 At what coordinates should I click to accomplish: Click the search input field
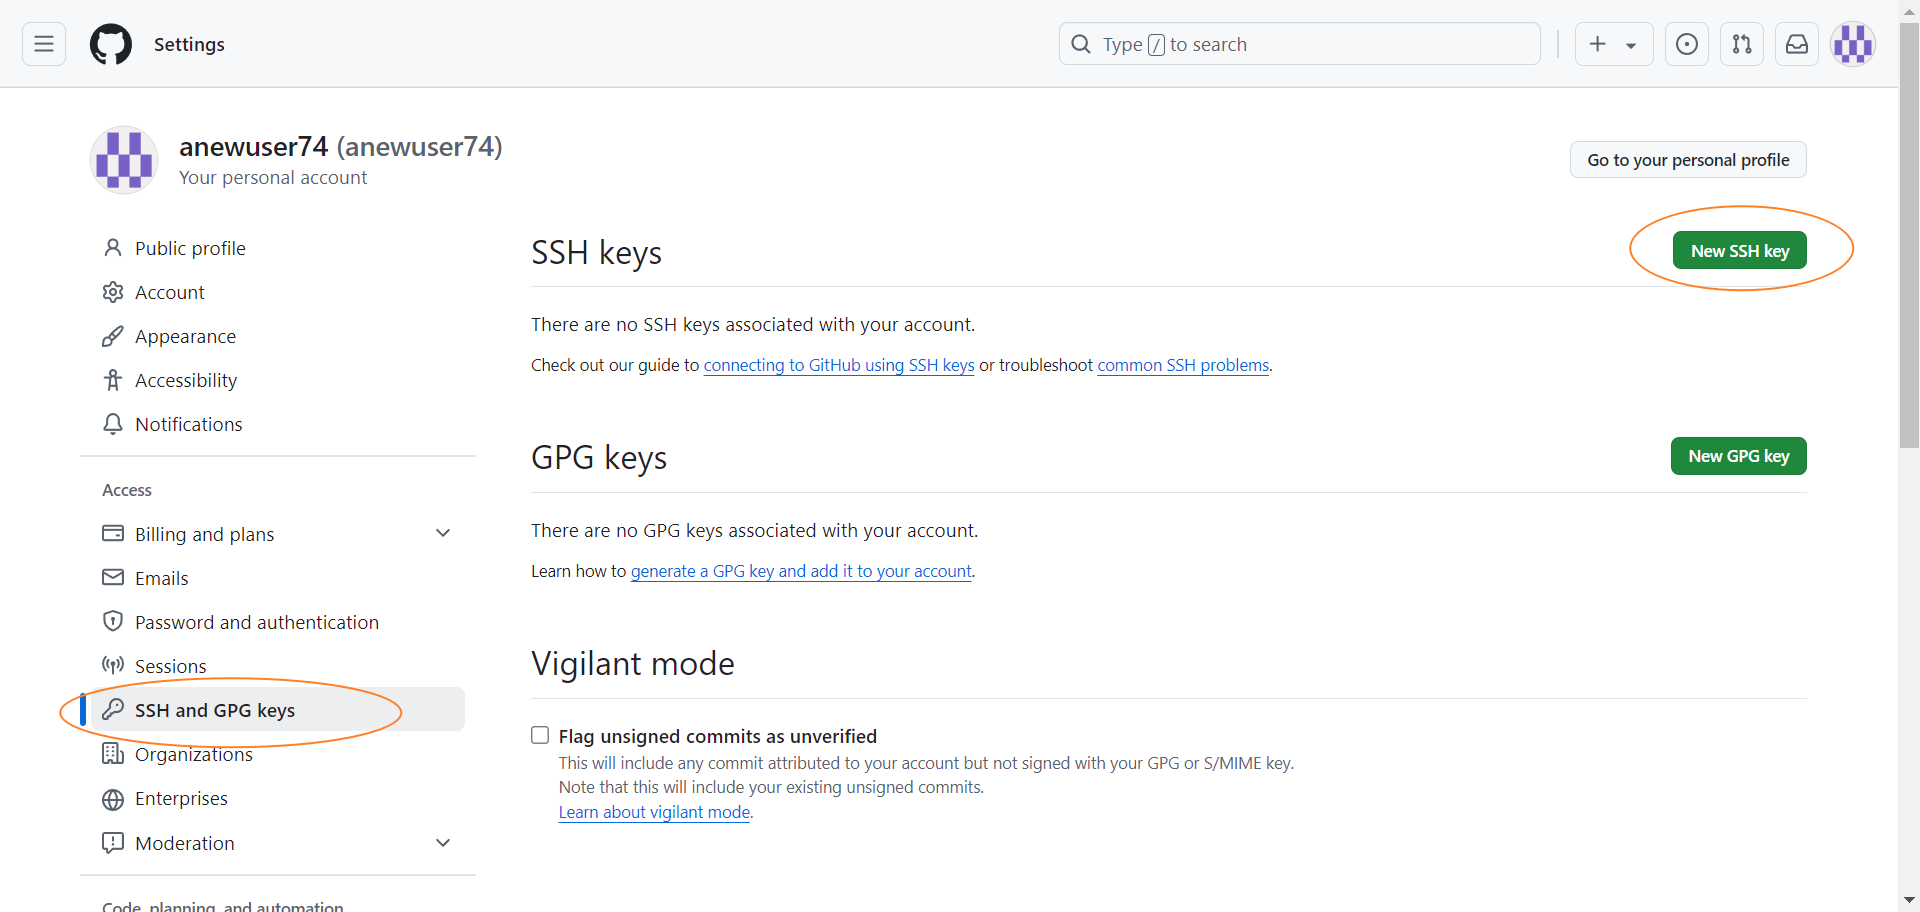click(x=1300, y=44)
